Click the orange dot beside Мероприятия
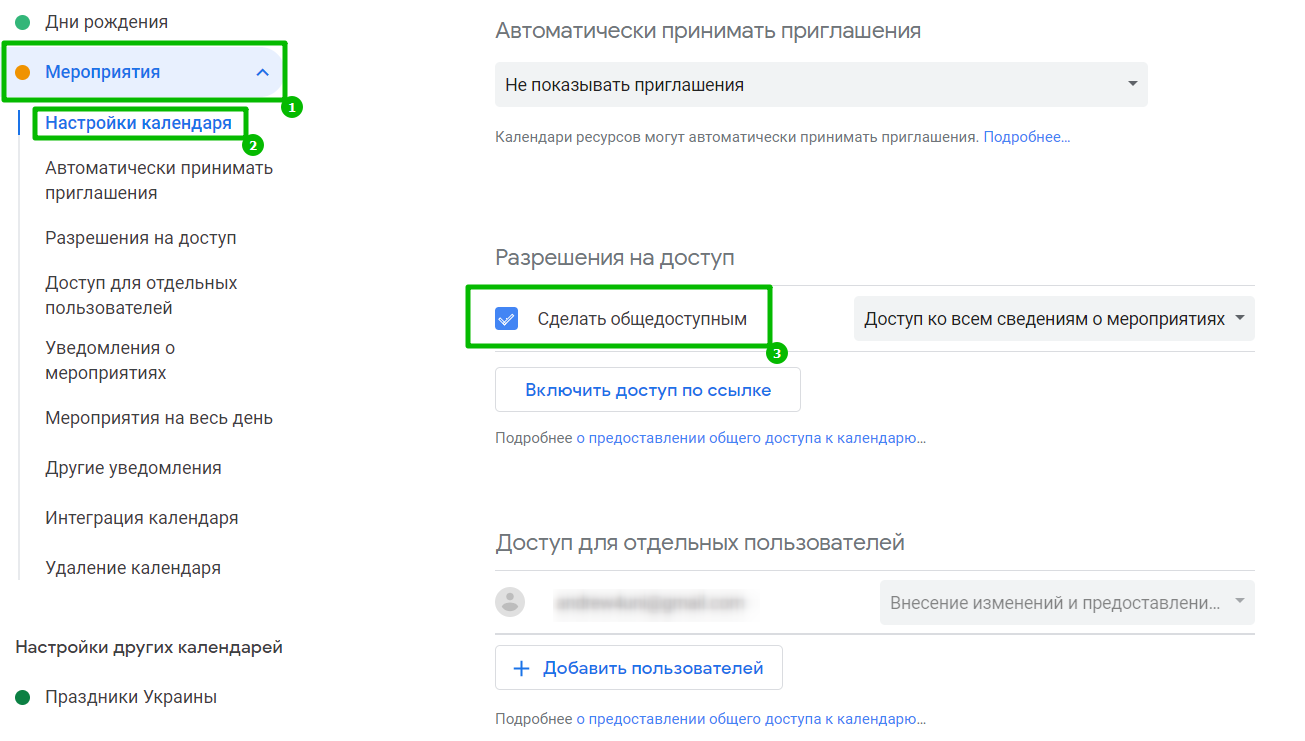Screen dimensions: 1305x741 tap(23, 72)
